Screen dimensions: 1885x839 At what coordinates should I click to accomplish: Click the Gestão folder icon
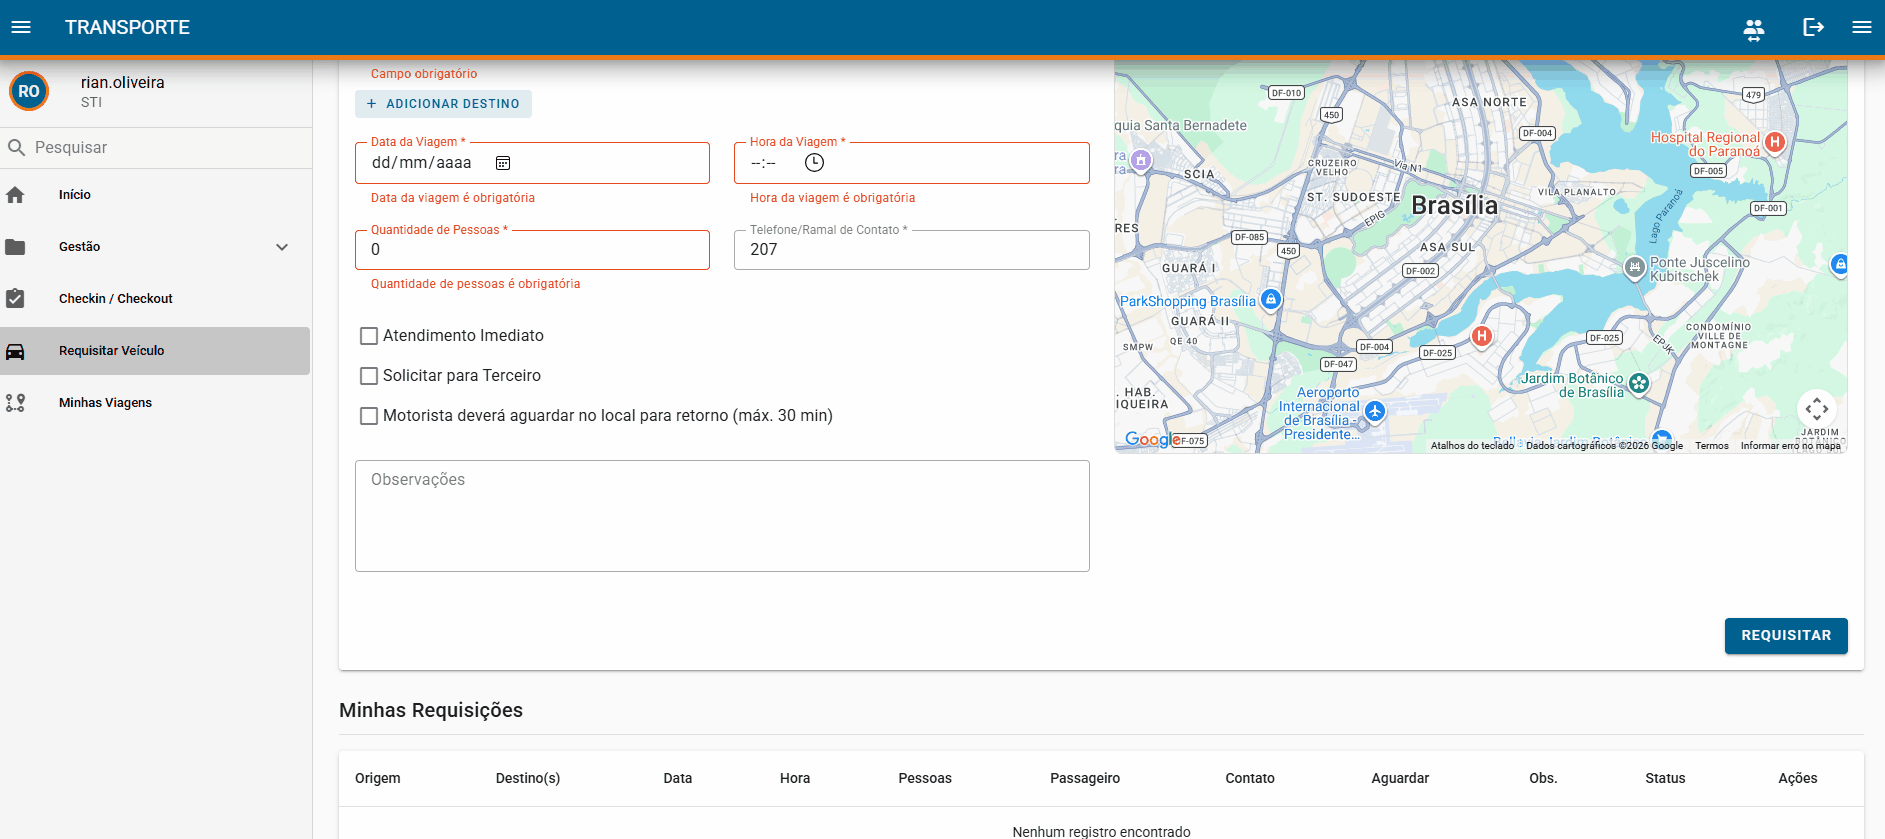tap(15, 247)
